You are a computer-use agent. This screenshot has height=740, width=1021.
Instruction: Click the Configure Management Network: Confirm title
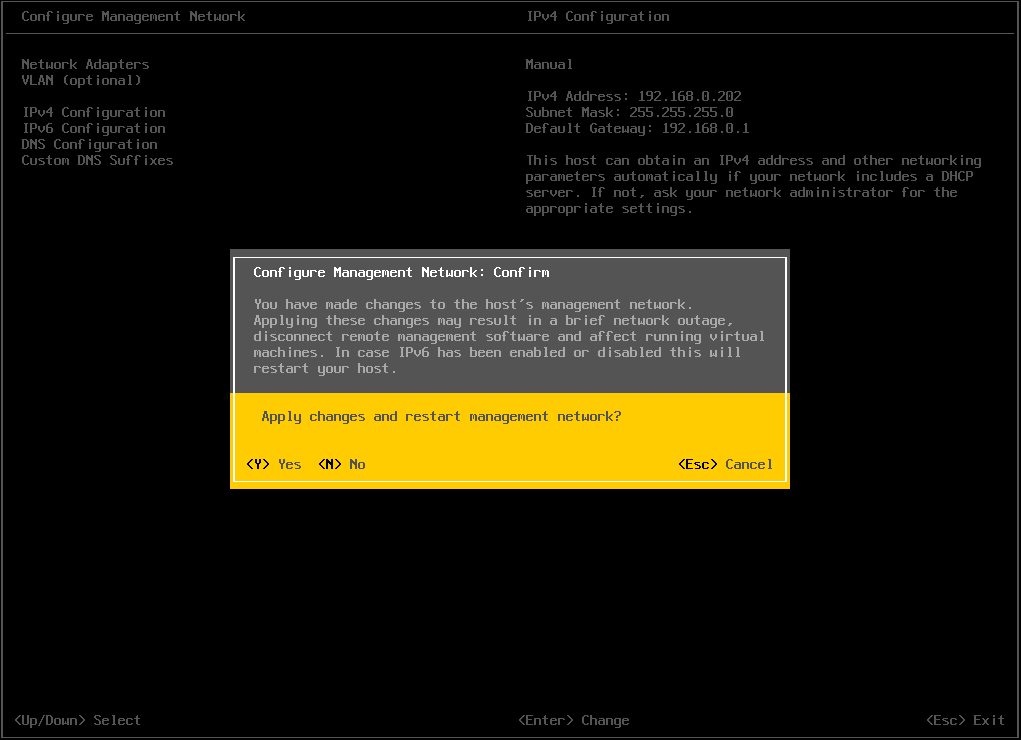[401, 272]
